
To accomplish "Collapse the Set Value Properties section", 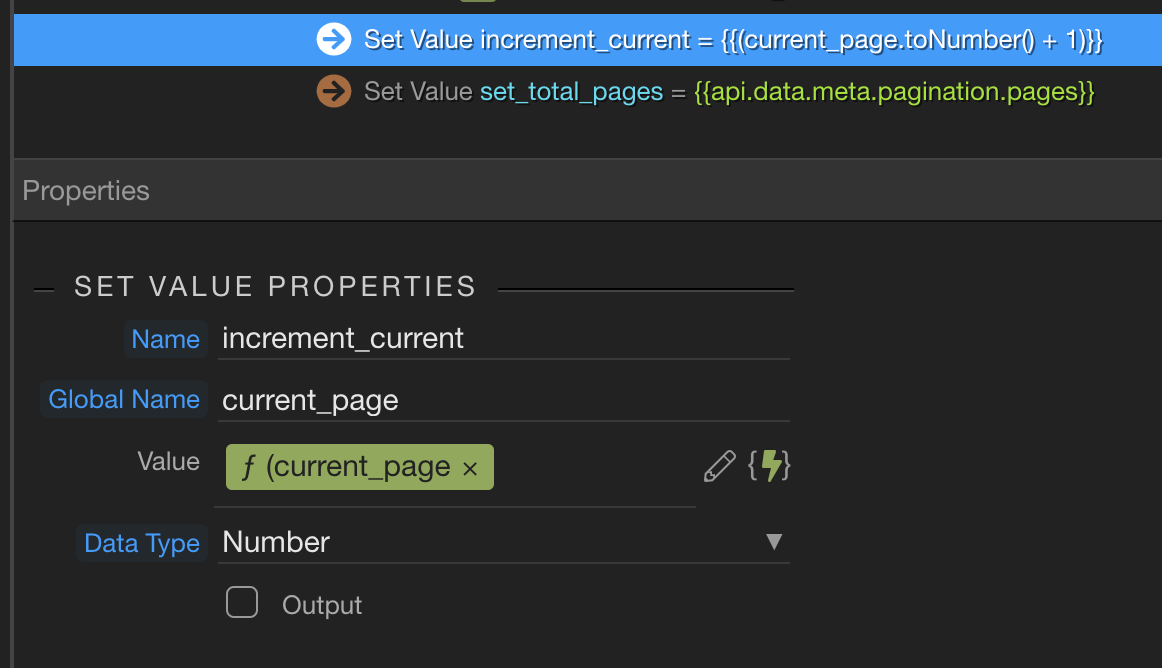I will pos(44,288).
